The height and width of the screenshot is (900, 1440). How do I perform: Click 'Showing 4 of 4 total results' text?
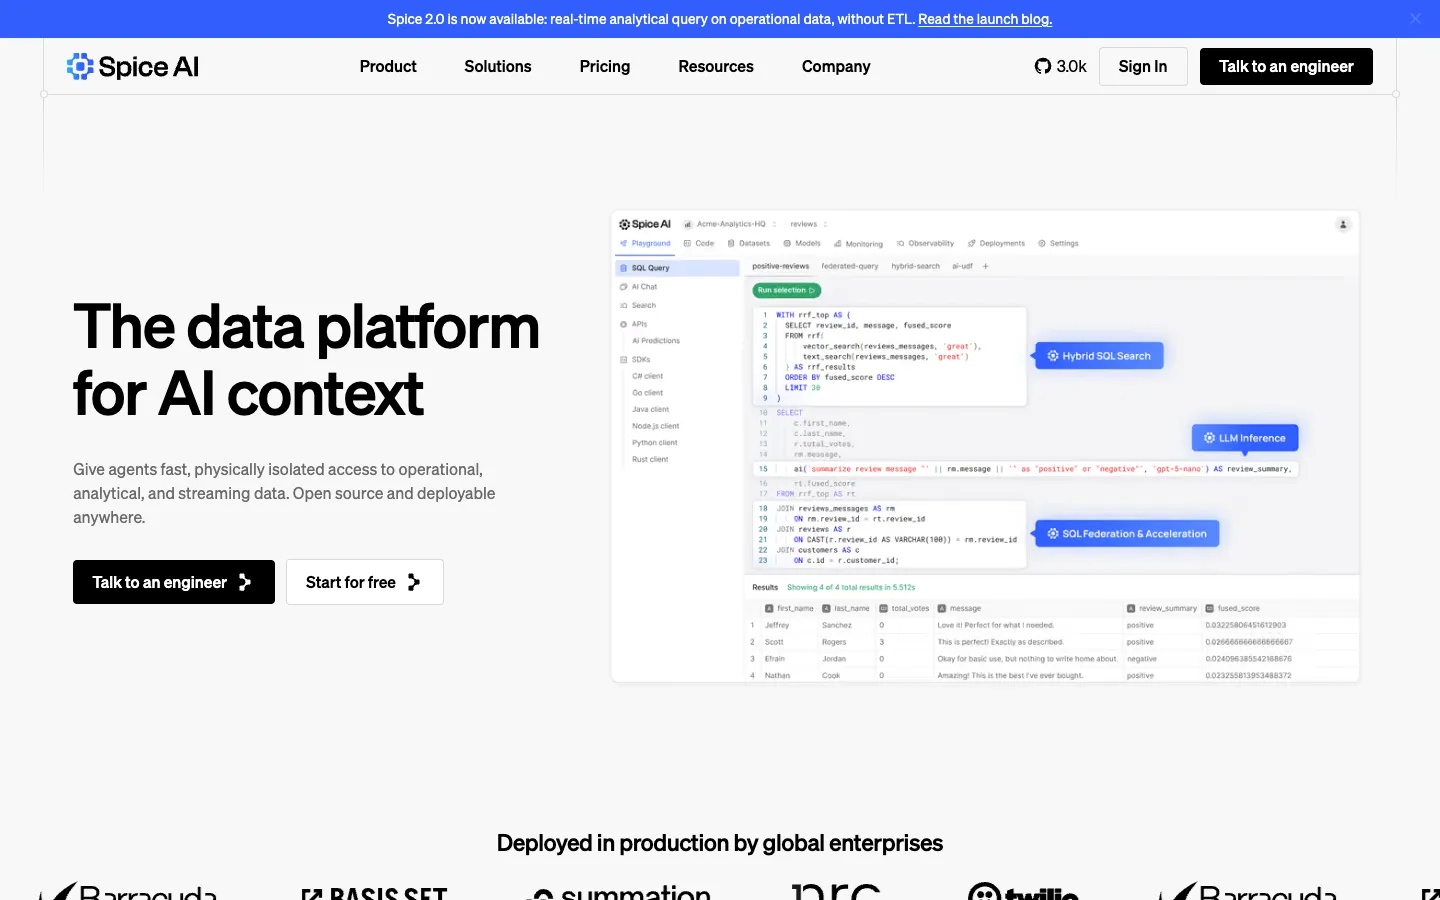tap(851, 587)
